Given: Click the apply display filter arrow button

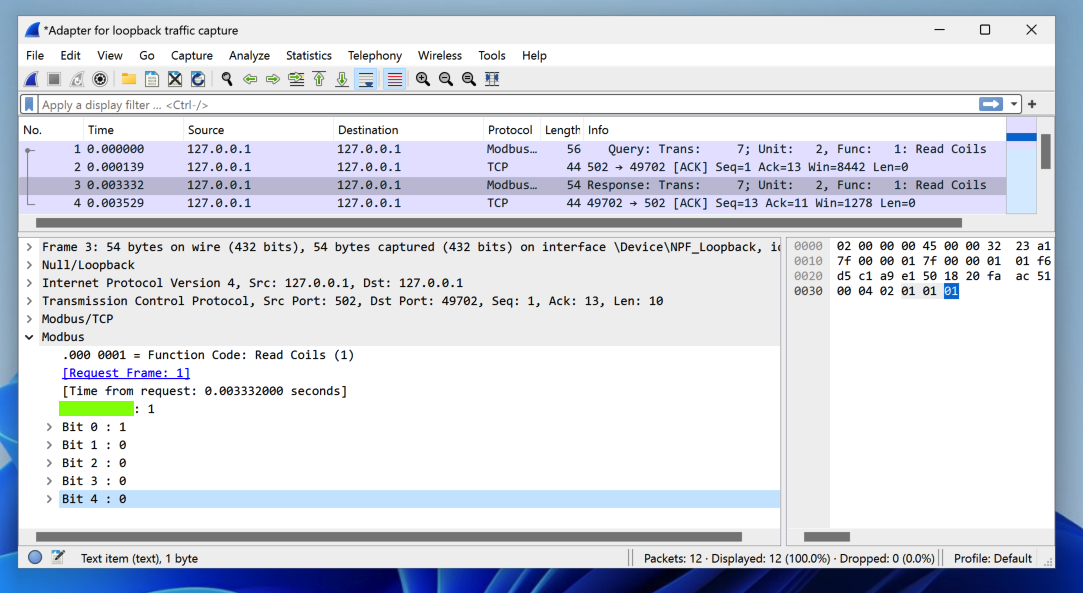Looking at the screenshot, I should pyautogui.click(x=990, y=105).
